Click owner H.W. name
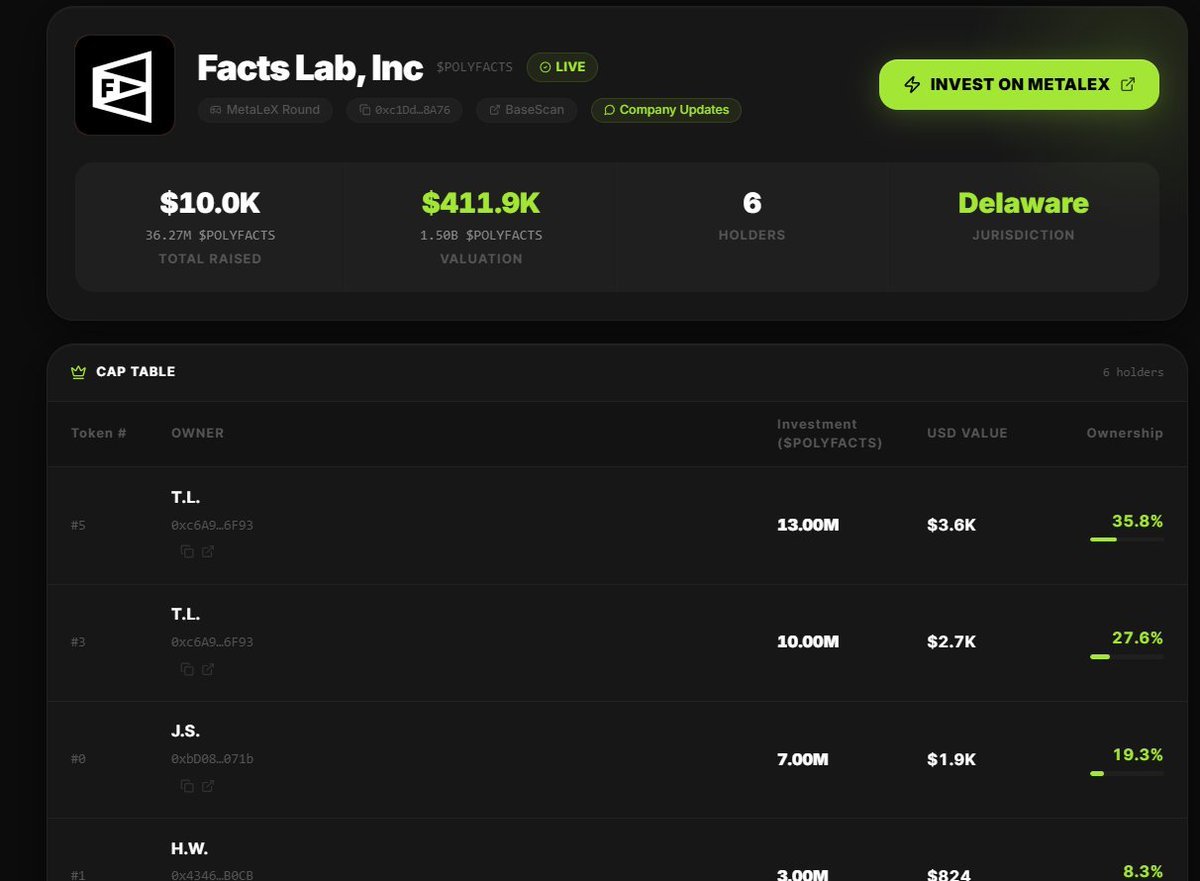This screenshot has height=881, width=1200. coord(189,848)
